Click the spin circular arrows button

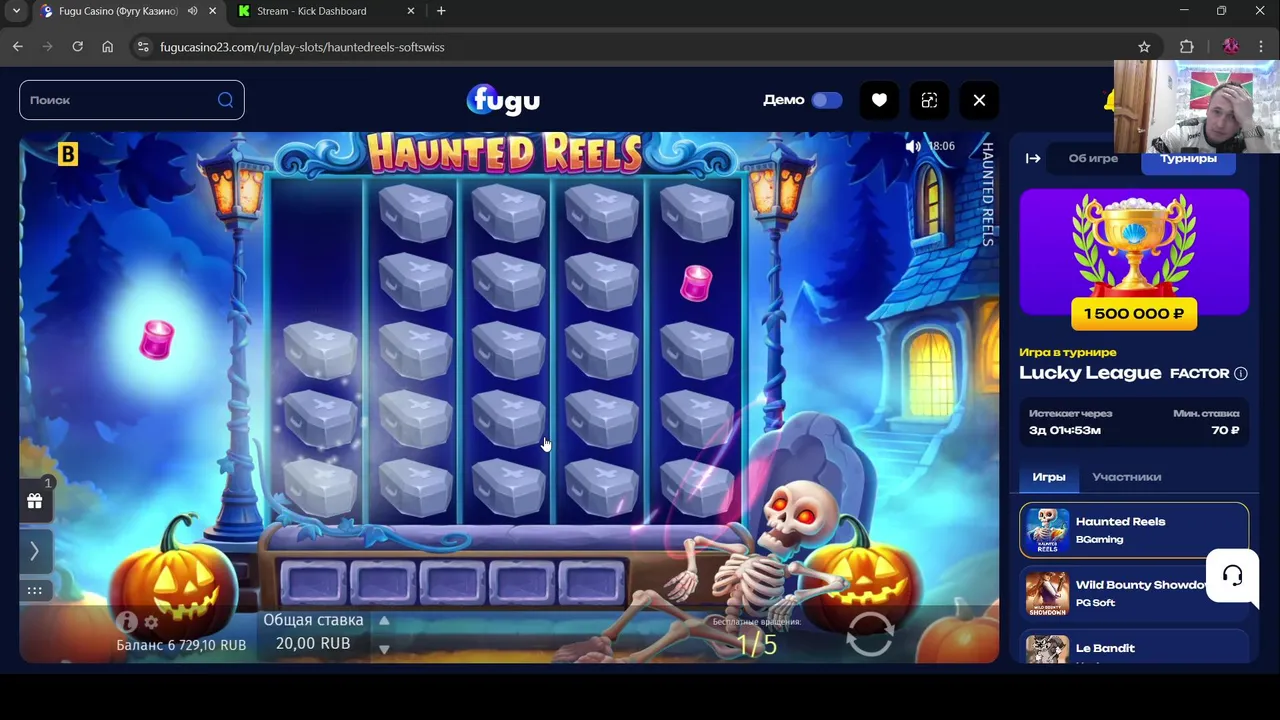[869, 634]
